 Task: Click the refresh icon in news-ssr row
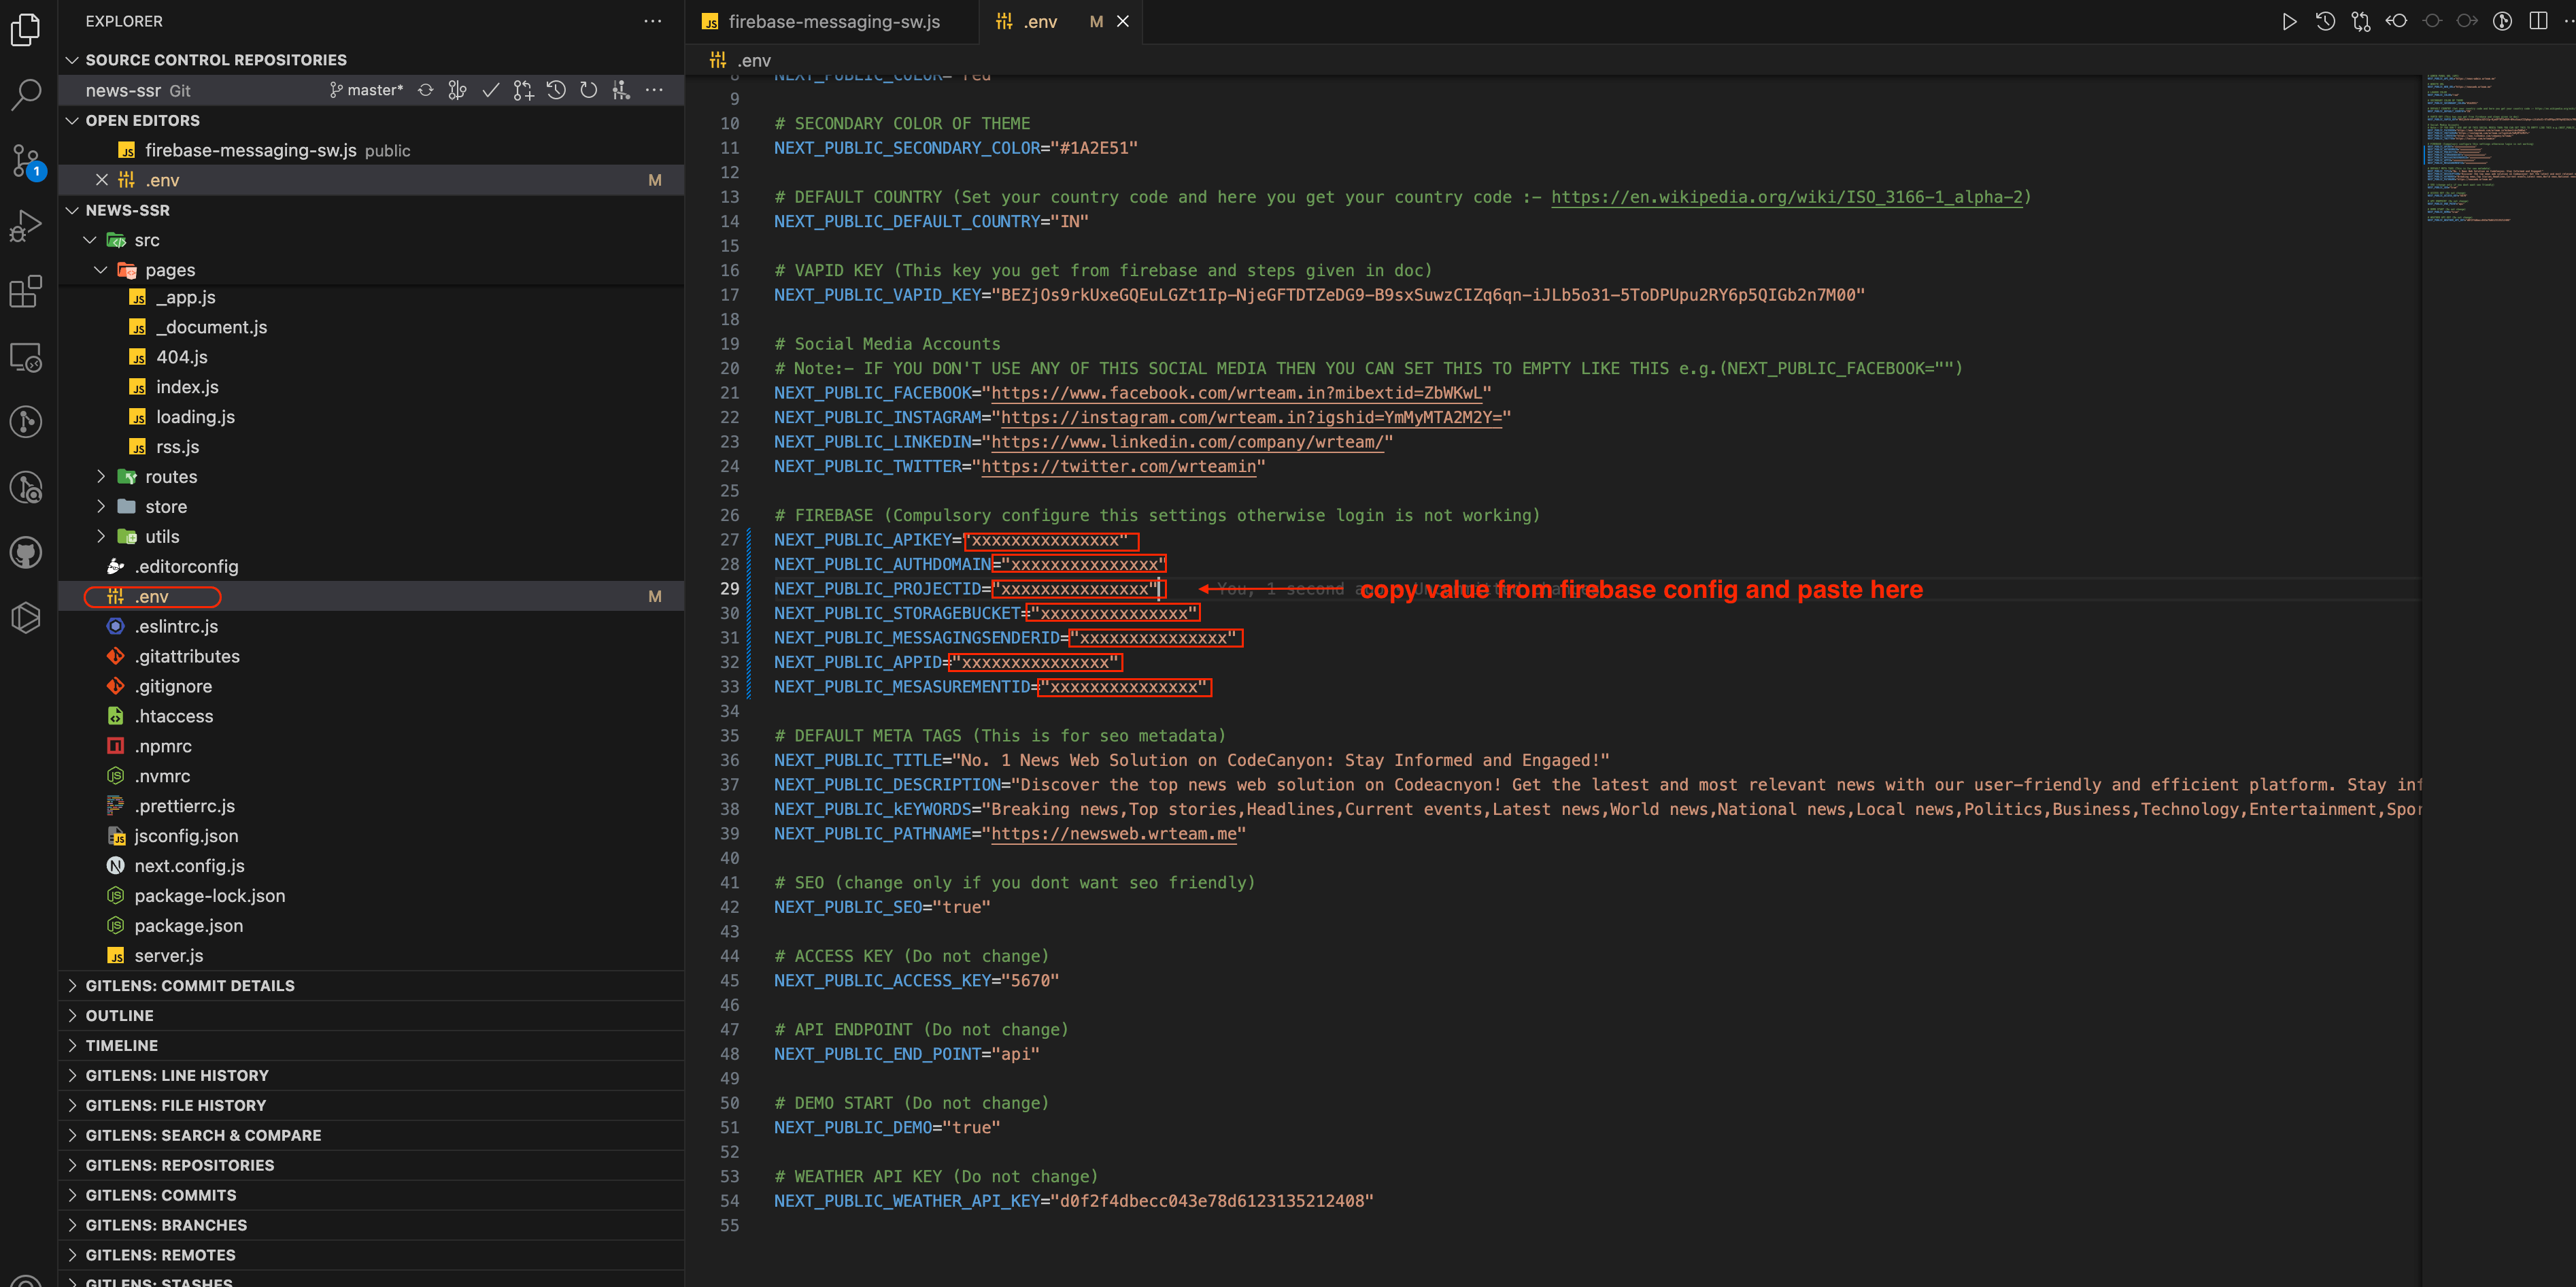point(589,90)
